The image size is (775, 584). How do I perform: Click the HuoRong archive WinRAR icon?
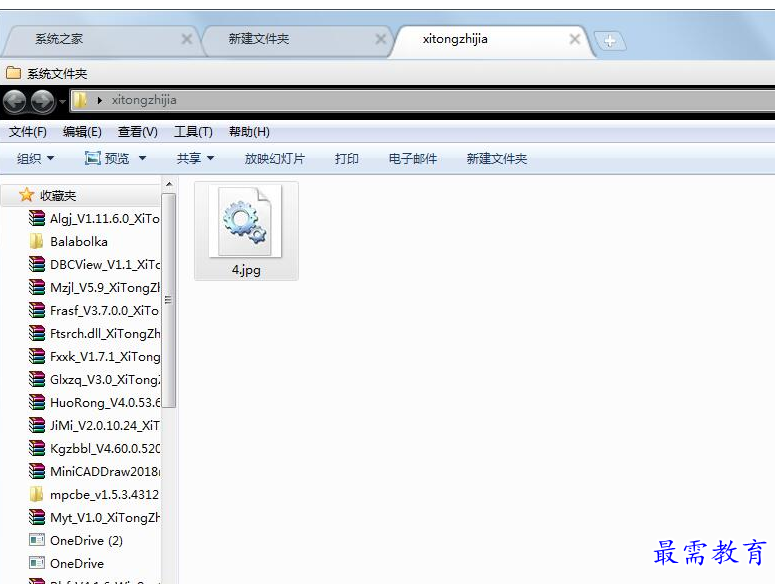[37, 402]
